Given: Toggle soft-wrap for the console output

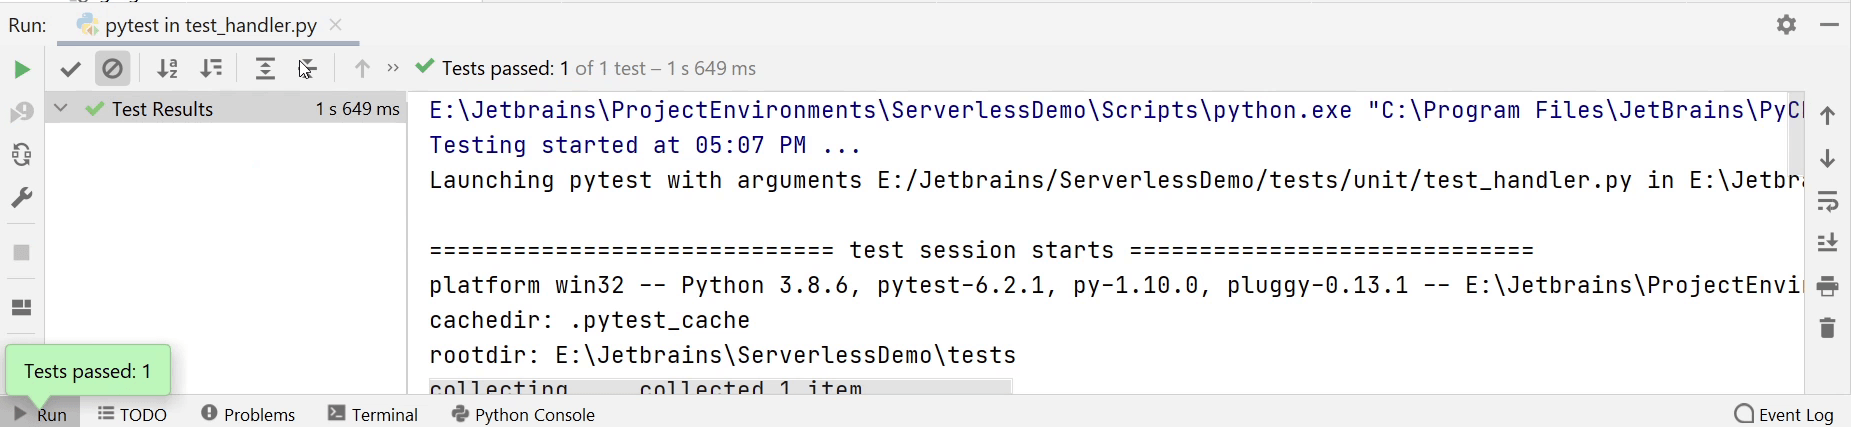Looking at the screenshot, I should pos(1827,201).
